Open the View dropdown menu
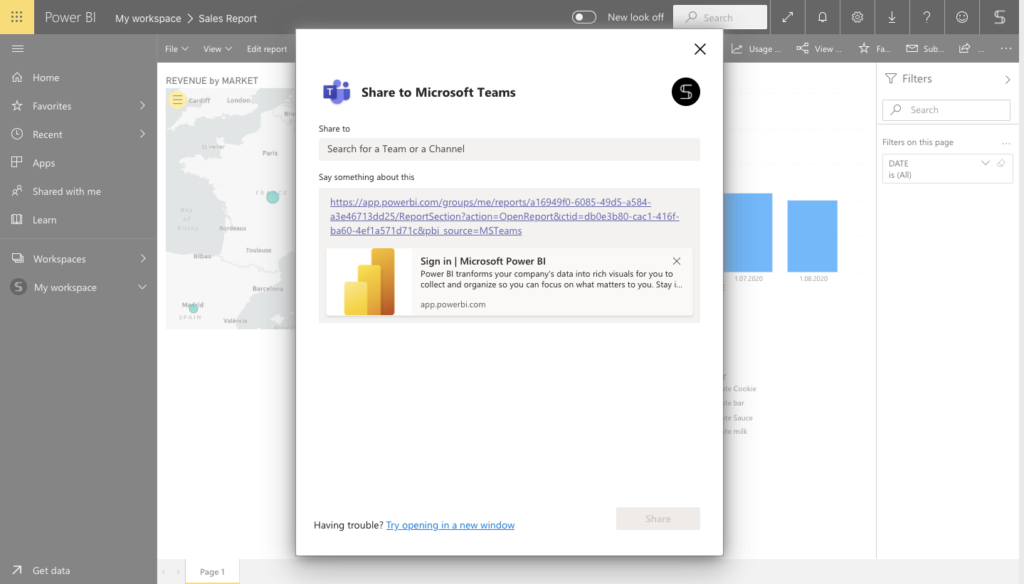 (217, 49)
